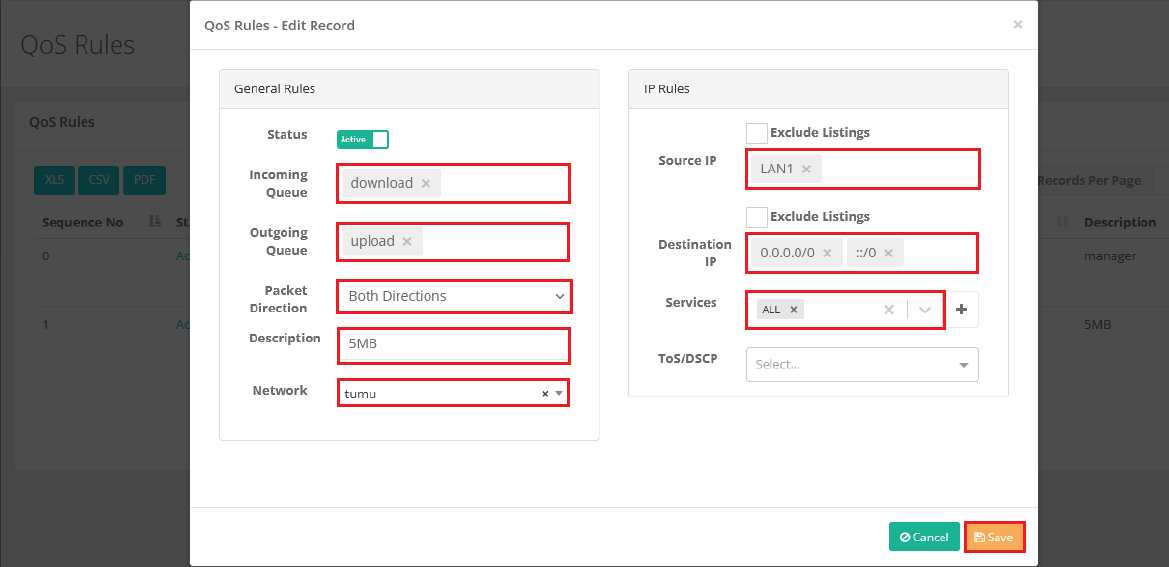Click the Description text field
Screen dimensions: 1169x567
coord(455,345)
